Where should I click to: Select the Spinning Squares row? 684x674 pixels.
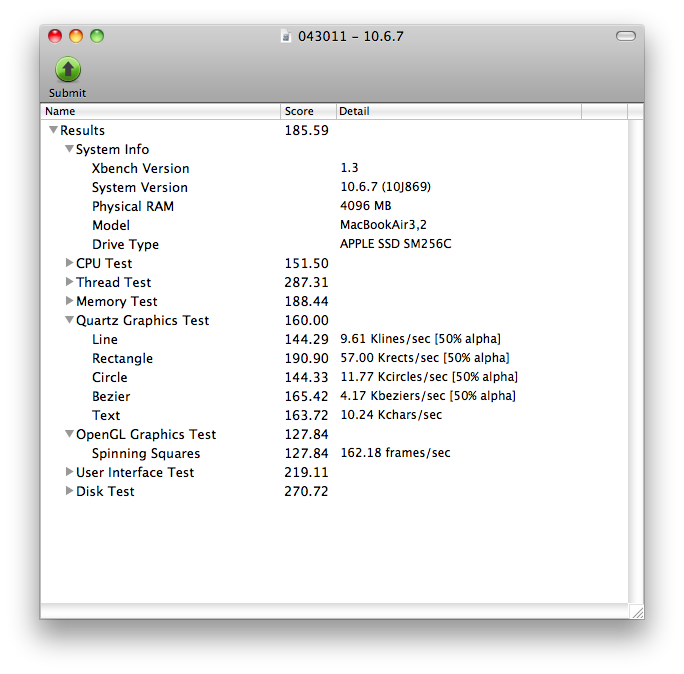(334, 453)
